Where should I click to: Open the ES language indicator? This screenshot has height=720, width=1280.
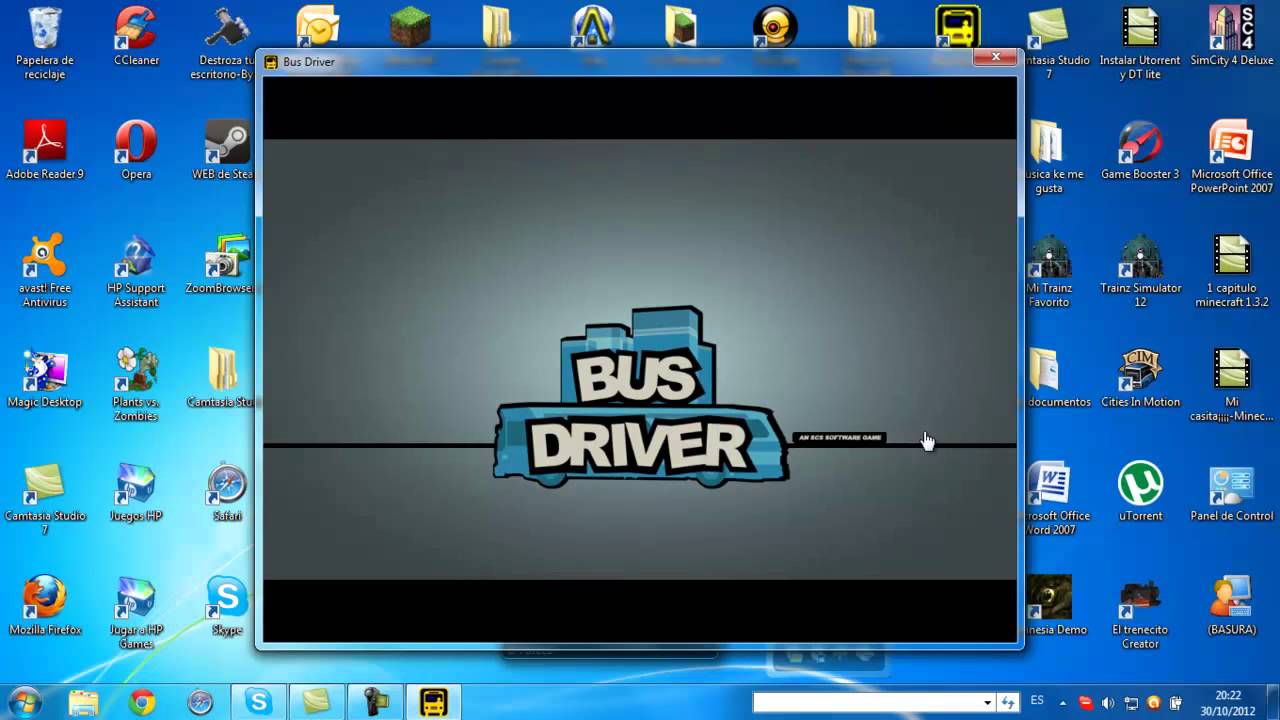click(1037, 701)
